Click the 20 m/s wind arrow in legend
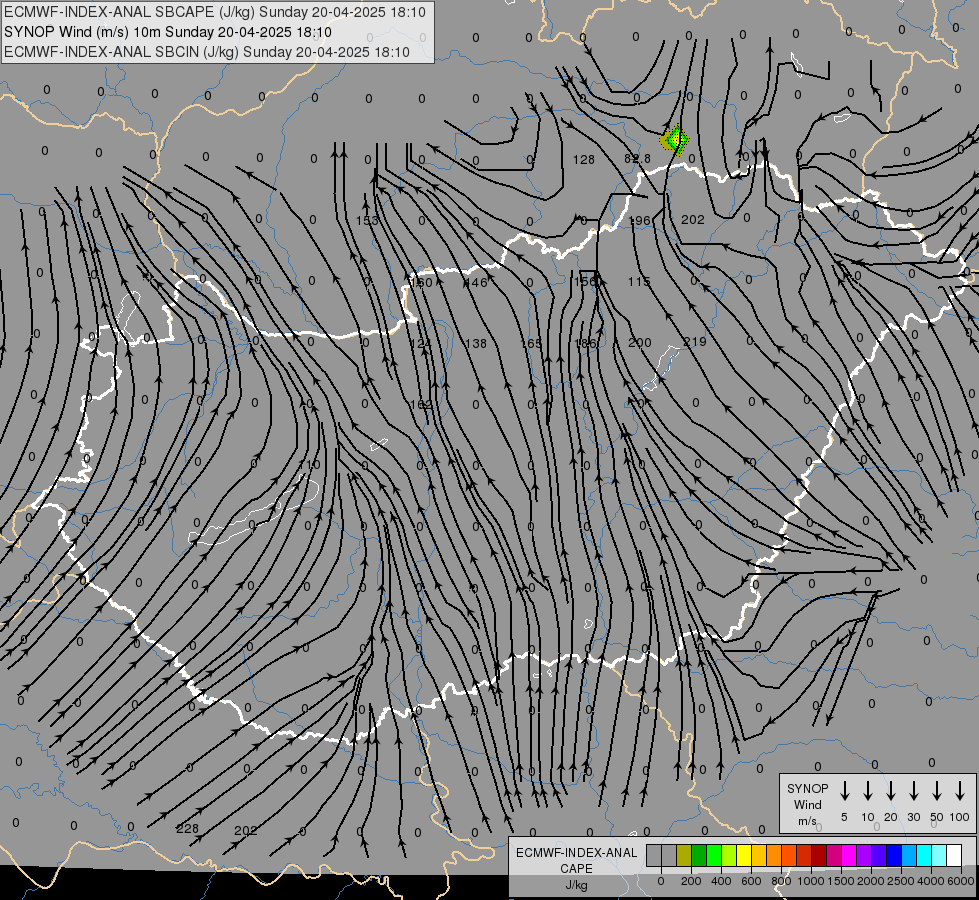The image size is (979, 900). [890, 791]
